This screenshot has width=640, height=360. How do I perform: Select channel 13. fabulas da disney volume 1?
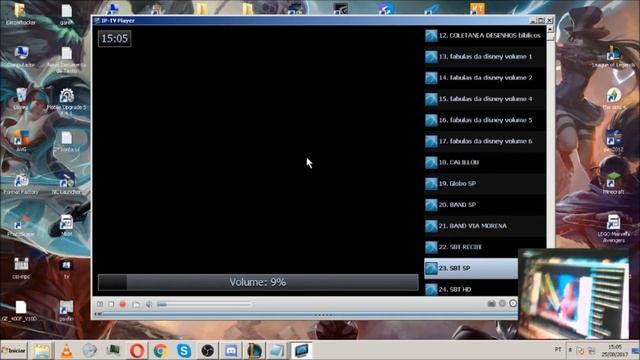(484, 57)
